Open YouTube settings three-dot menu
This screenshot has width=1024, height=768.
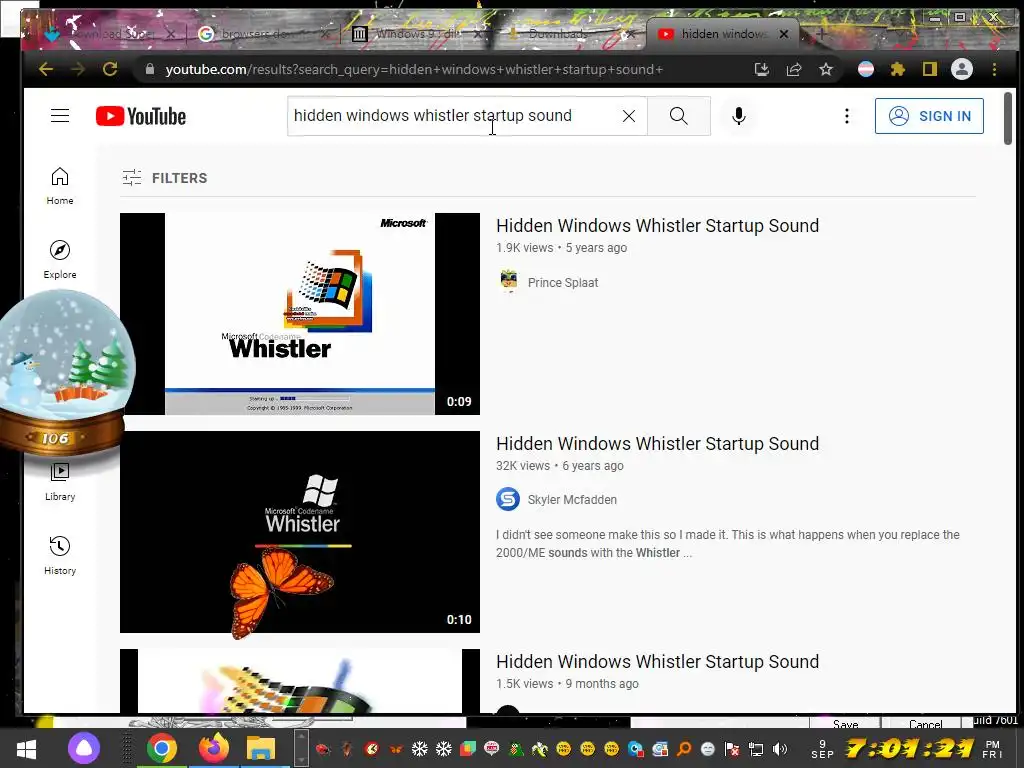click(846, 116)
